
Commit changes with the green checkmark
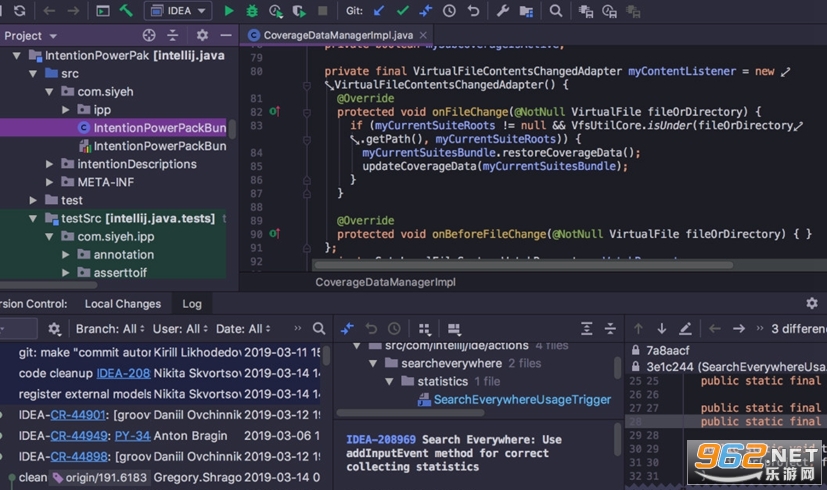pos(402,11)
